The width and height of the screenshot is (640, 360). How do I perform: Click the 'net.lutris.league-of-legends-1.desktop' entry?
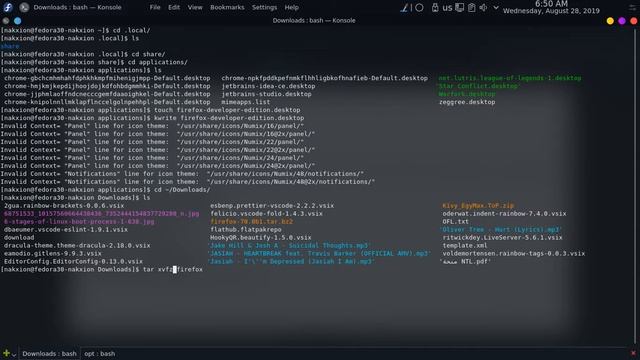510,78
